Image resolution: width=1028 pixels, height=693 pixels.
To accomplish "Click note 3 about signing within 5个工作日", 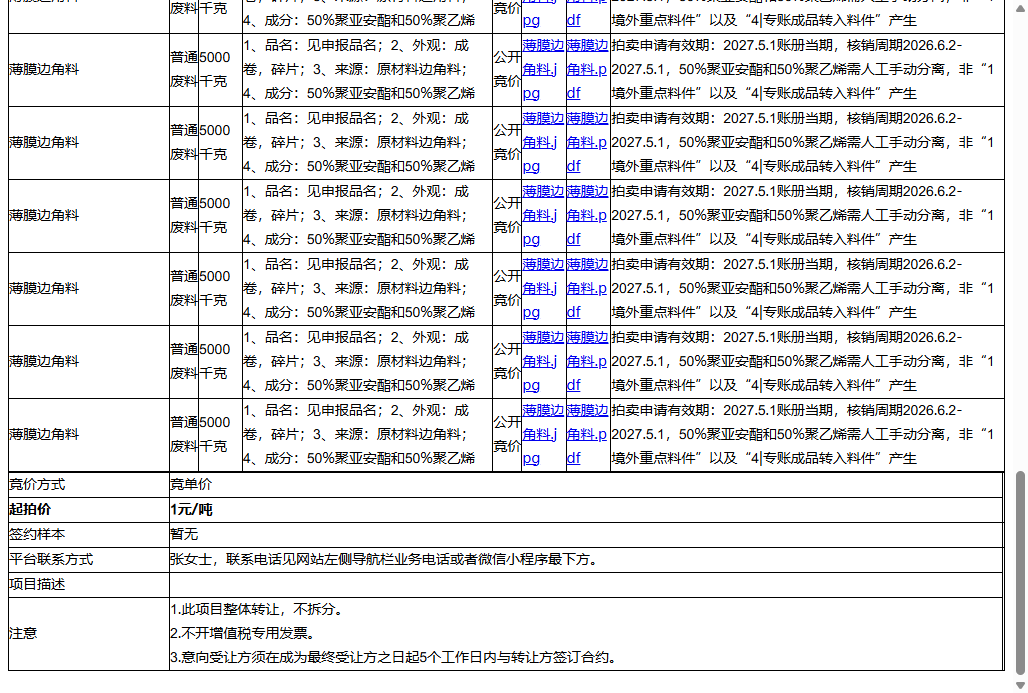I will 393,657.
